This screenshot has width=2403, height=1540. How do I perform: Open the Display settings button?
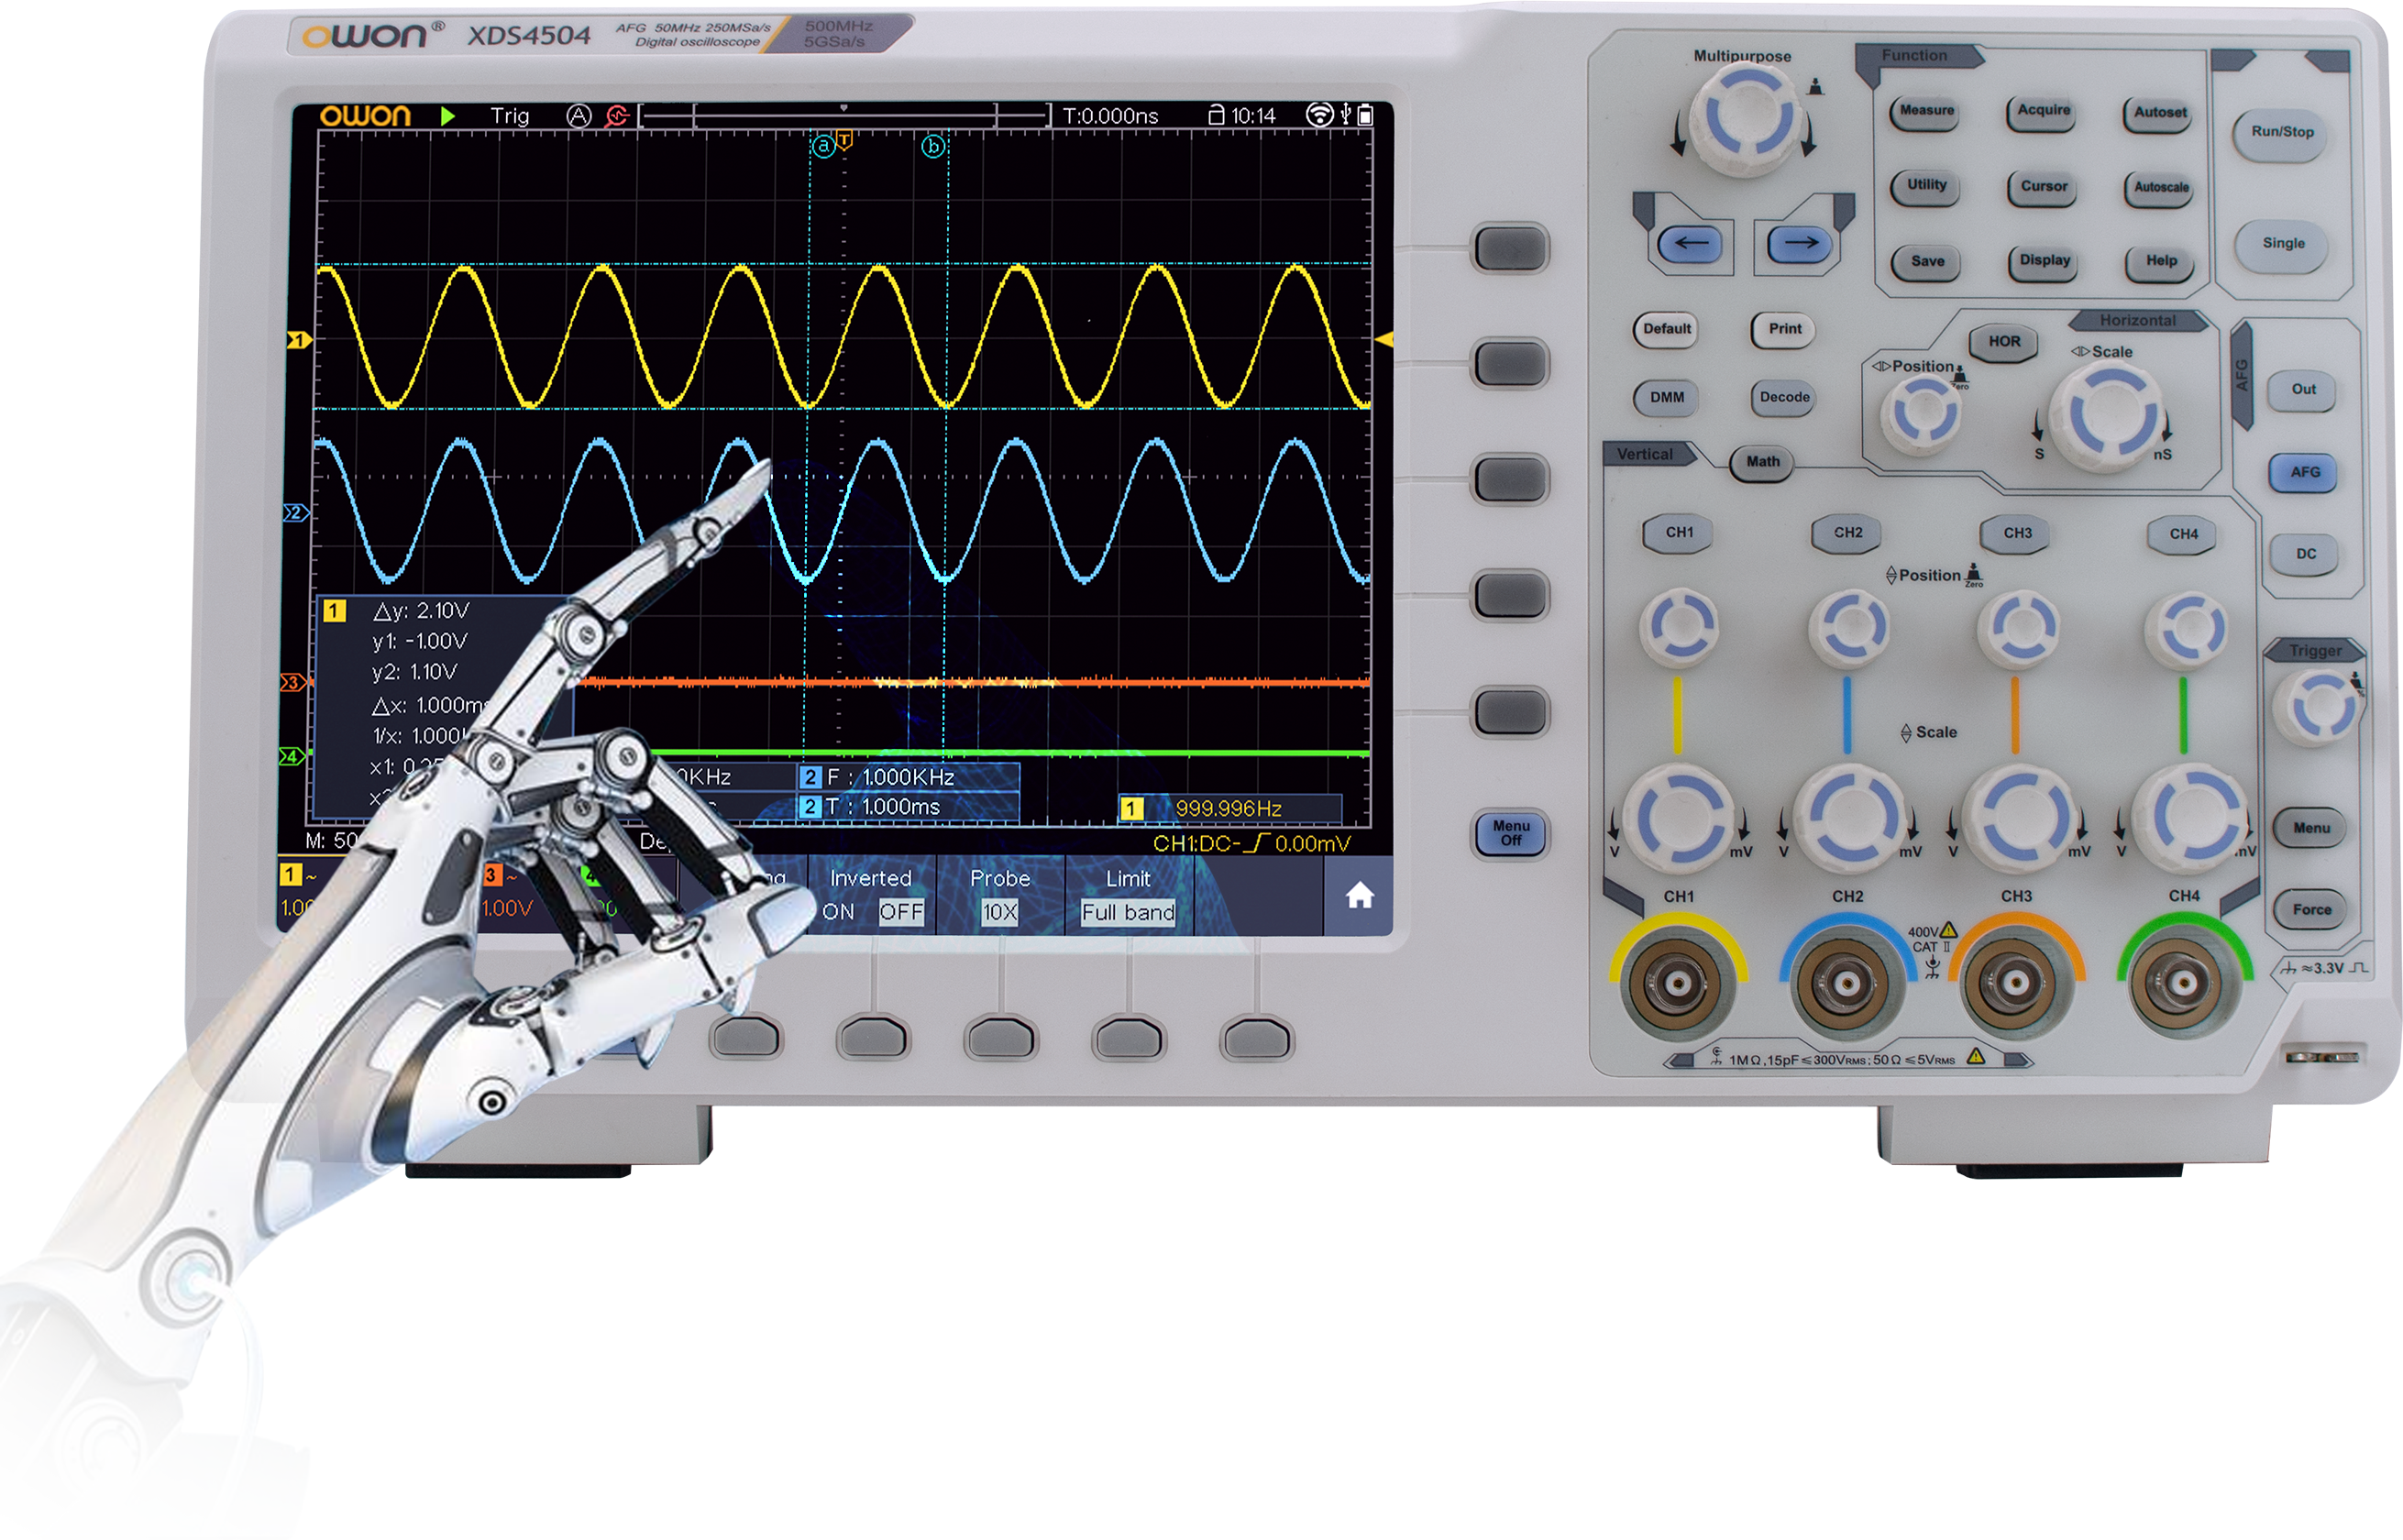click(2043, 261)
